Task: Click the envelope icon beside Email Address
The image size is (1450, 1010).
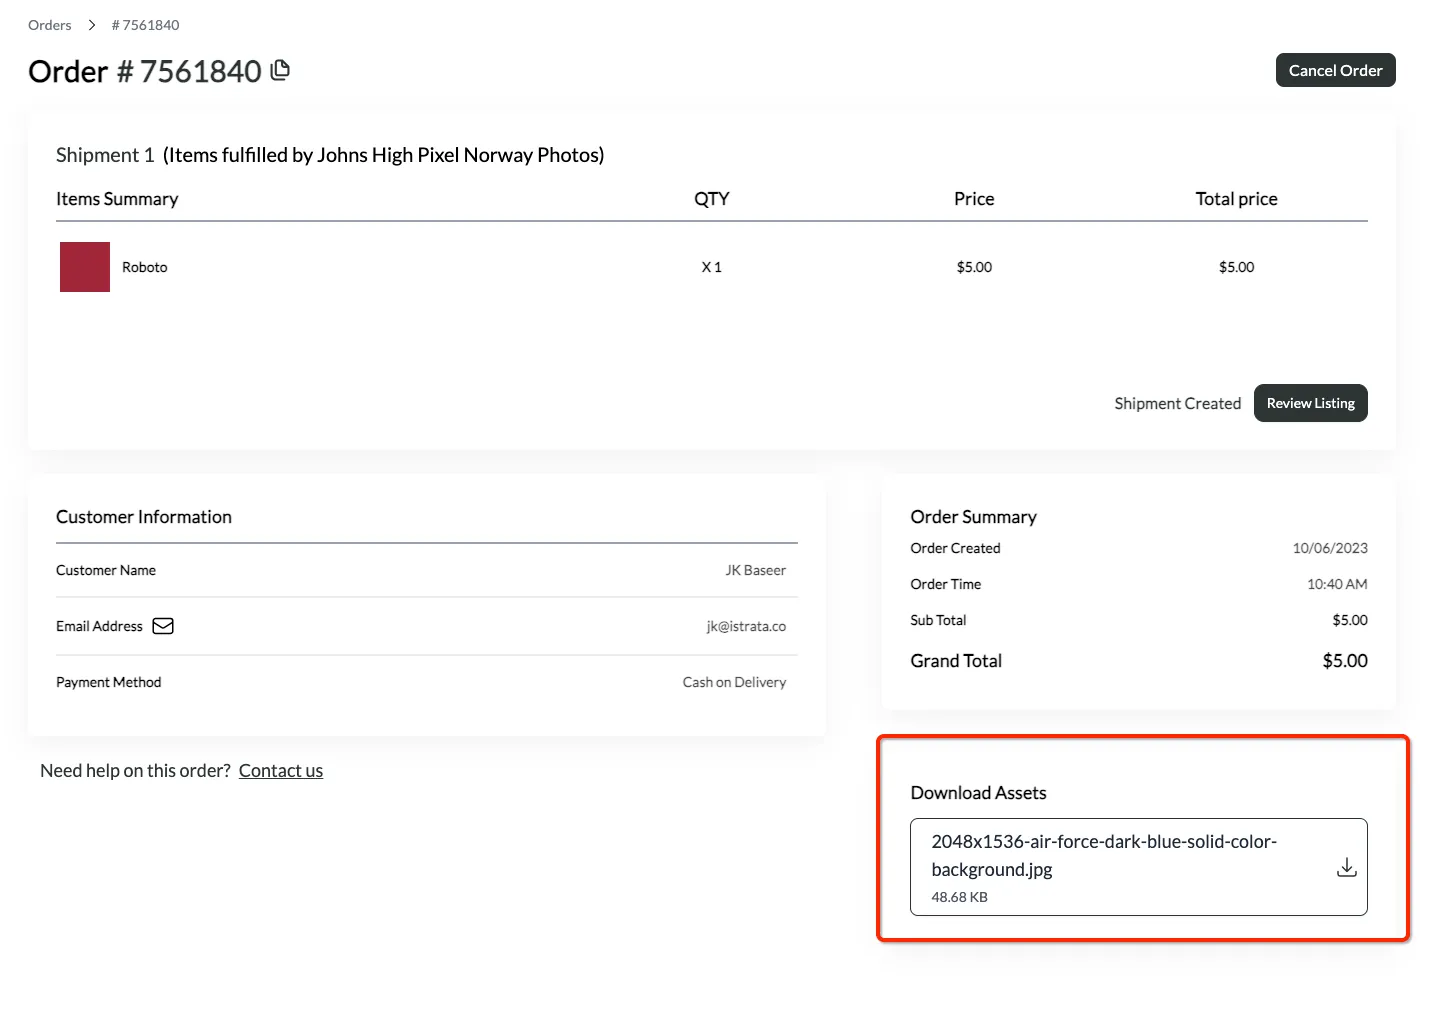Action: pos(163,626)
